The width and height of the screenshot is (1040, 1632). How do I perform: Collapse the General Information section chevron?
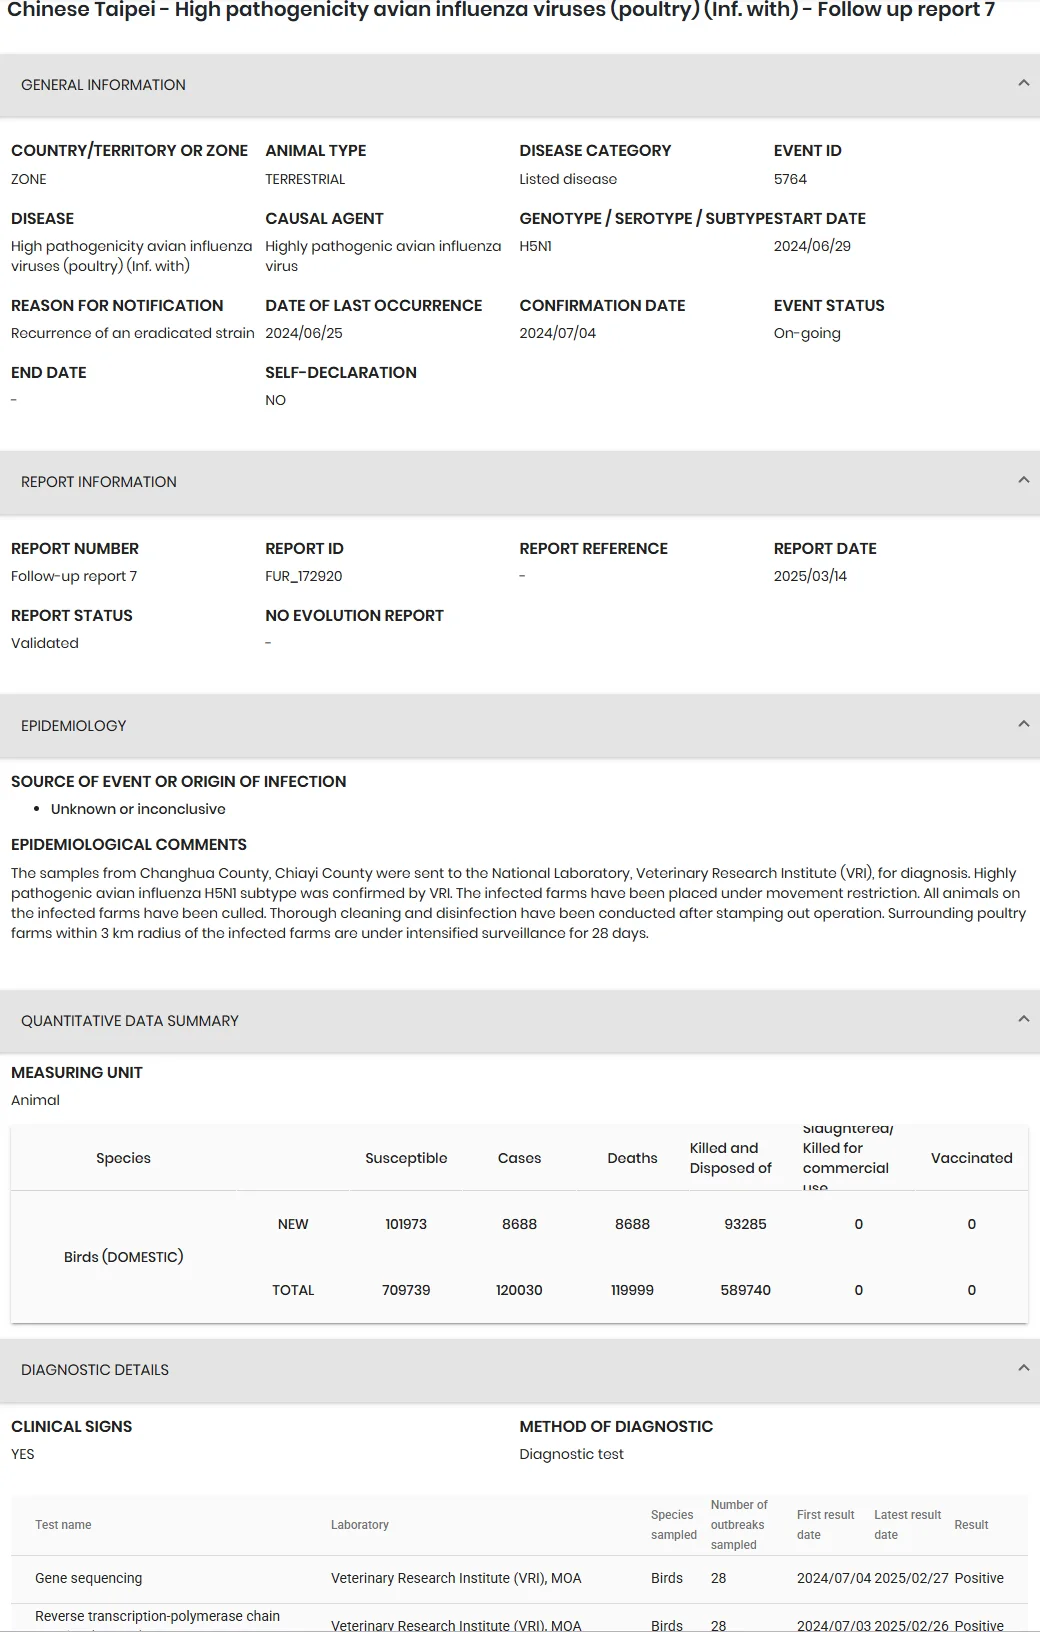coord(1023,84)
